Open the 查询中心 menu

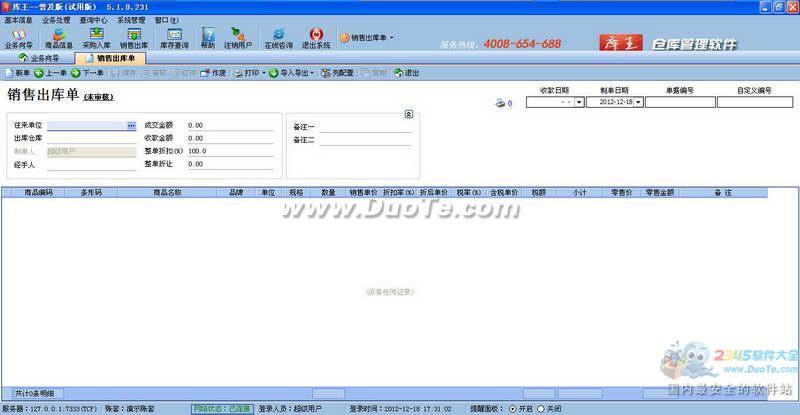(x=93, y=19)
